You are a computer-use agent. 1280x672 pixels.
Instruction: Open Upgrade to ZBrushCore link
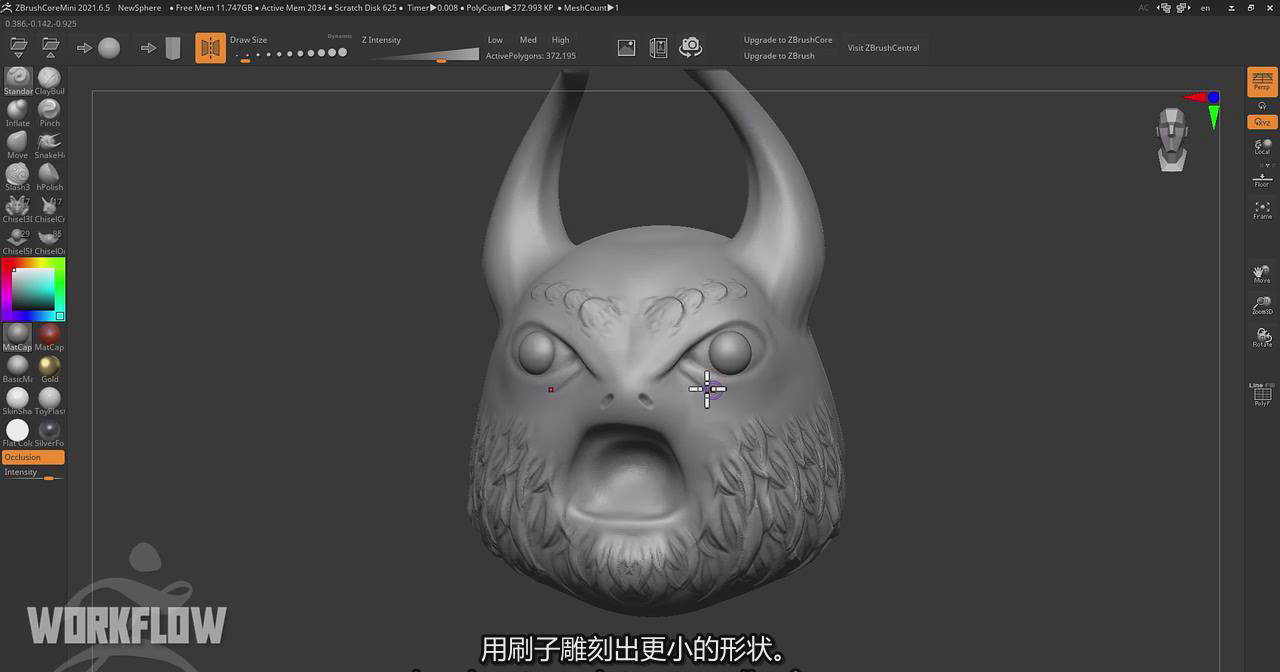tap(788, 40)
